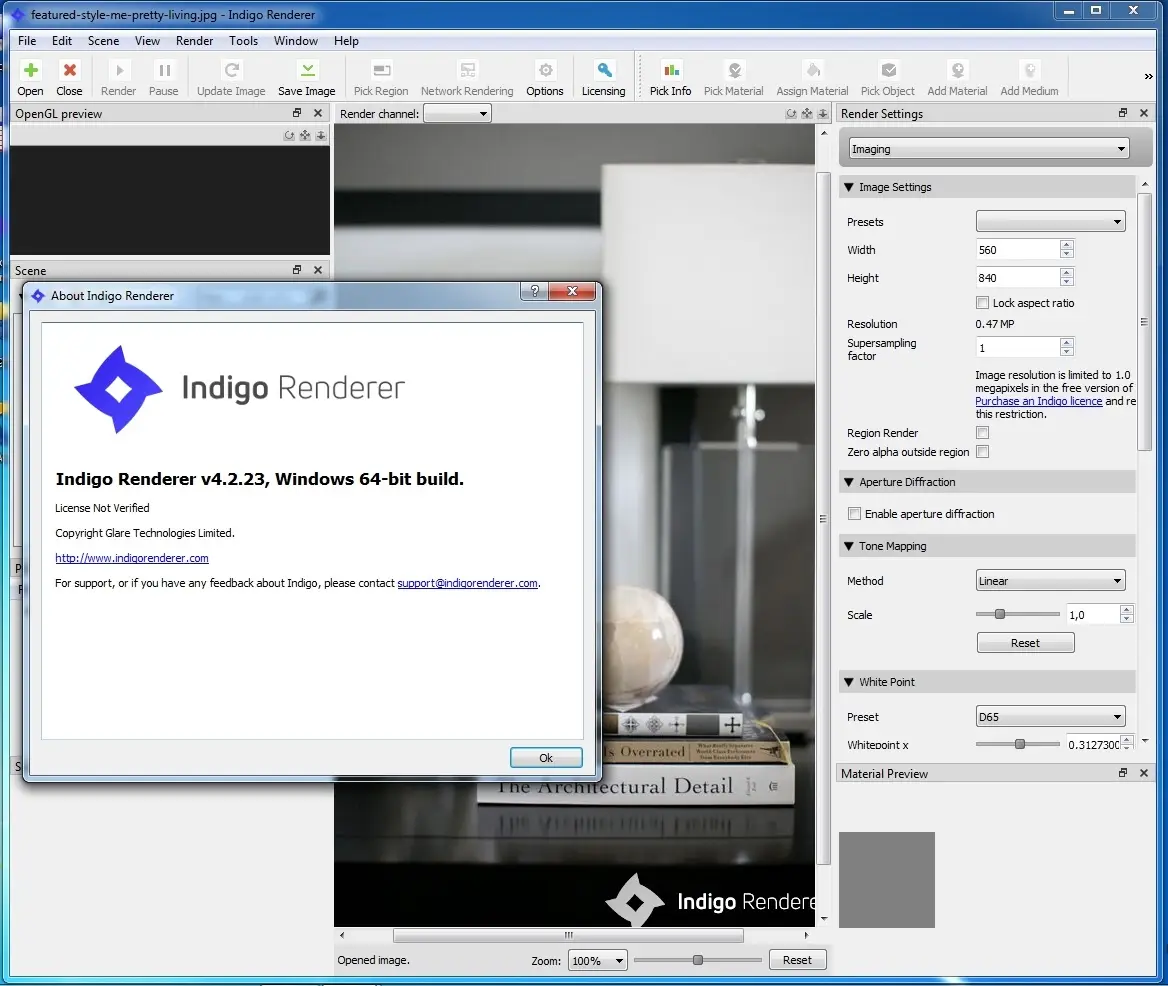Collapse the Tone Mapping section

tap(848, 546)
